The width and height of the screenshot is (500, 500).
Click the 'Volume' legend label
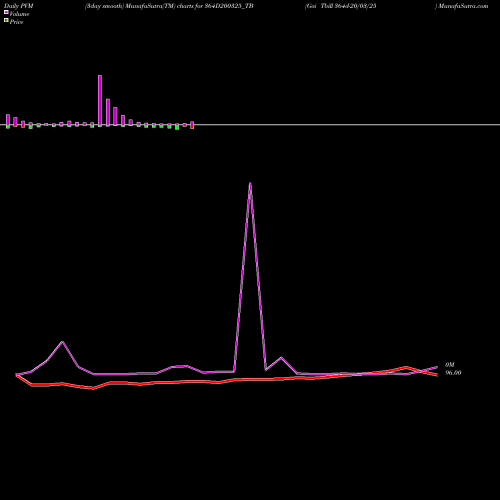[x=19, y=14]
